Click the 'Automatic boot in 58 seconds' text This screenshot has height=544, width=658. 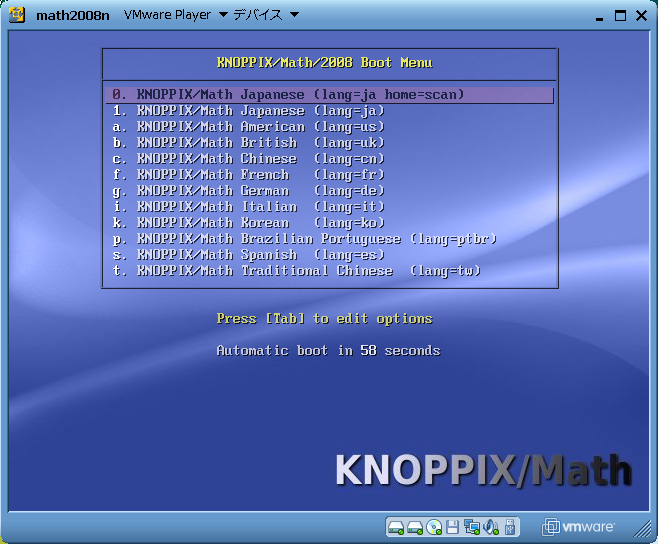[329, 350]
